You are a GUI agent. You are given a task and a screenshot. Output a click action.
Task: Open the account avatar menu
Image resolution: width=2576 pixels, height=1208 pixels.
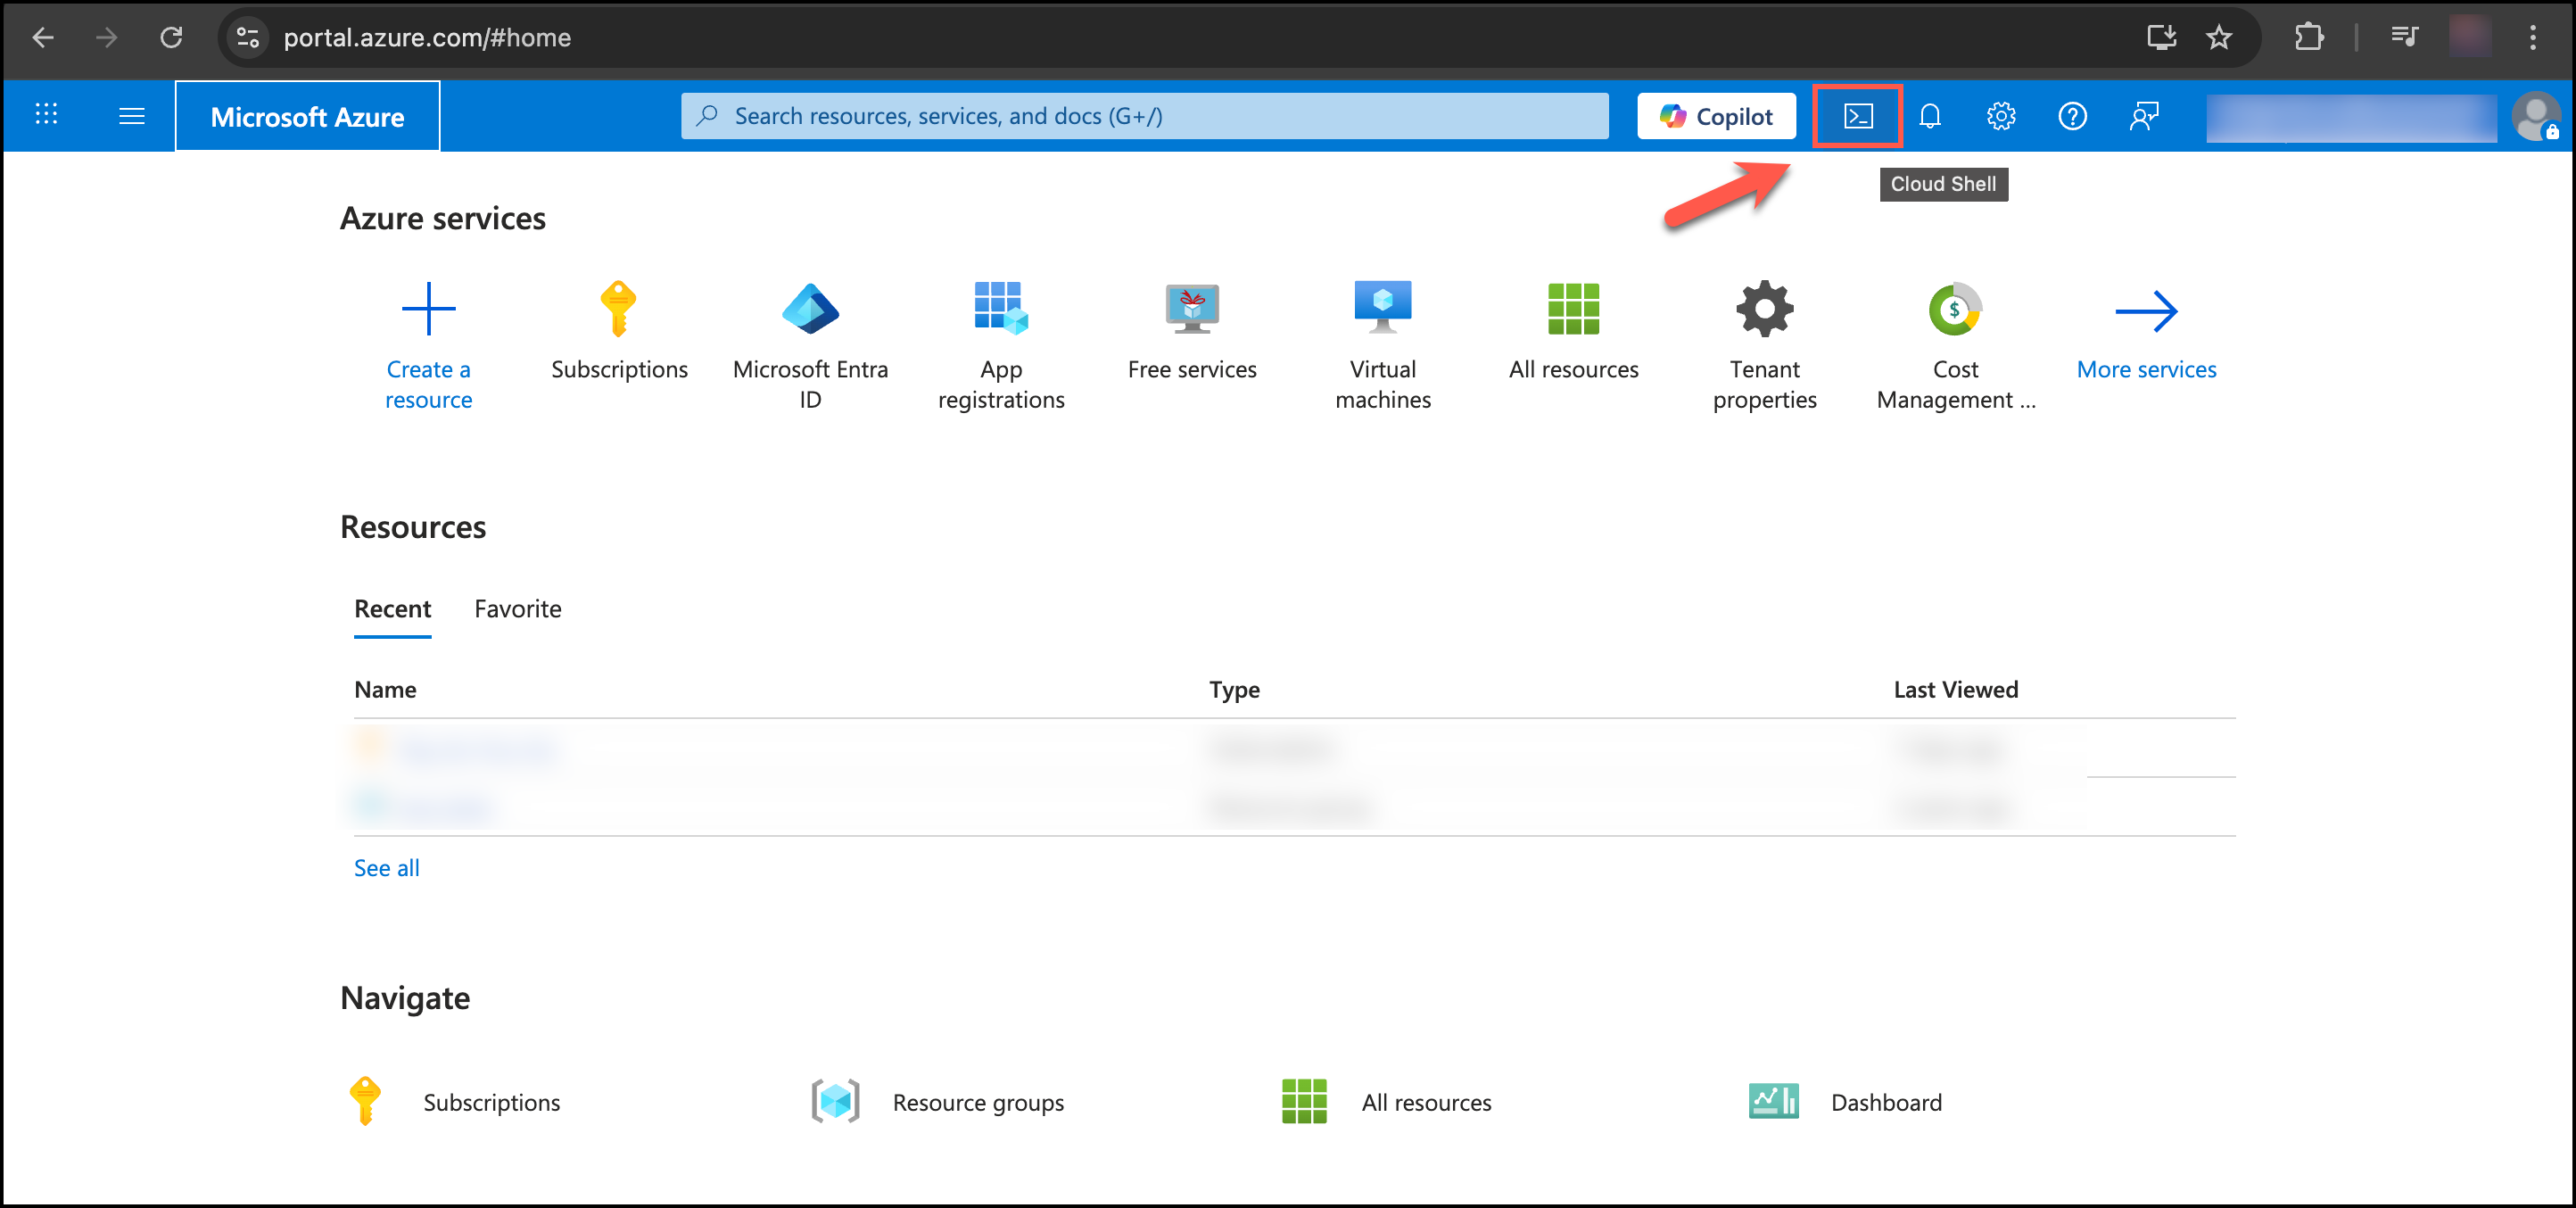(x=2535, y=117)
